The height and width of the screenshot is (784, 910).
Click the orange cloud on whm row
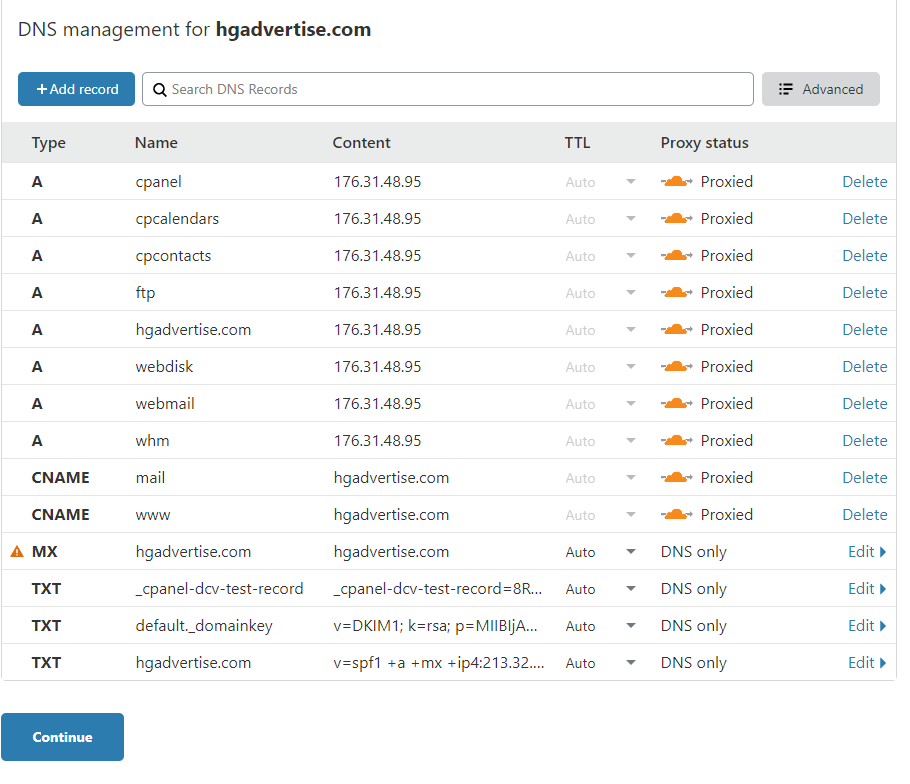(677, 441)
